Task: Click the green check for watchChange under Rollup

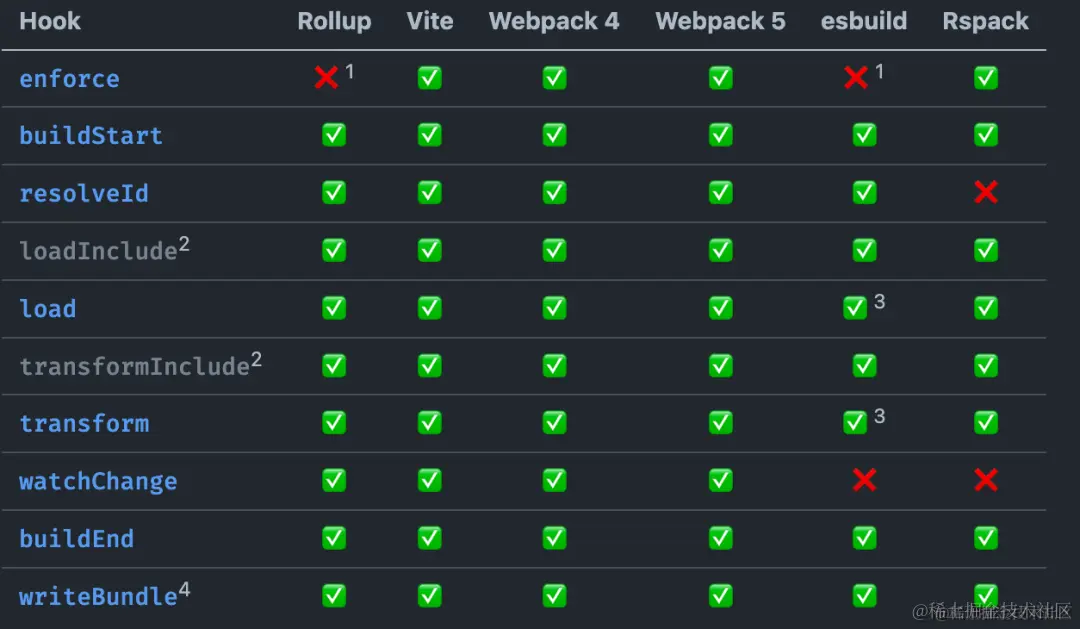Action: (x=334, y=480)
